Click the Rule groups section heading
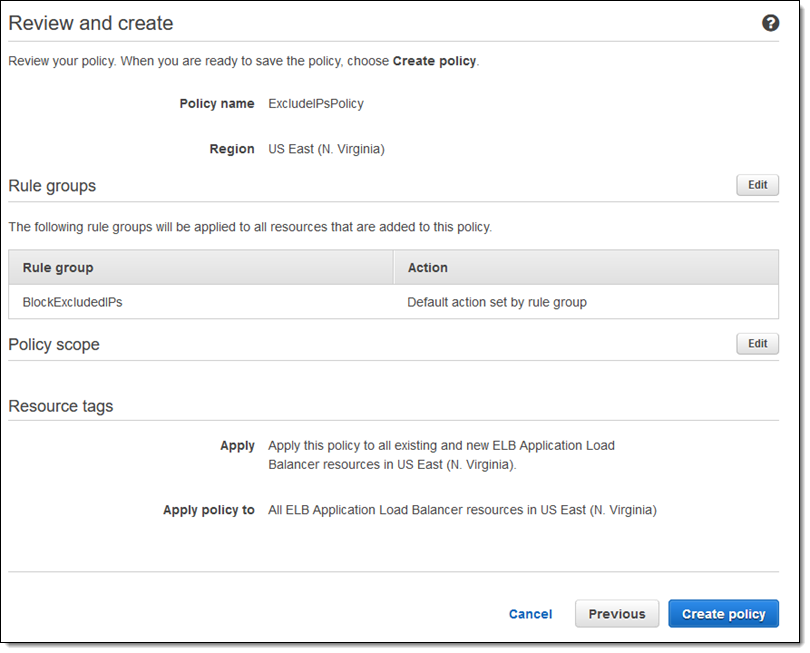This screenshot has height=653, width=810. tap(52, 186)
